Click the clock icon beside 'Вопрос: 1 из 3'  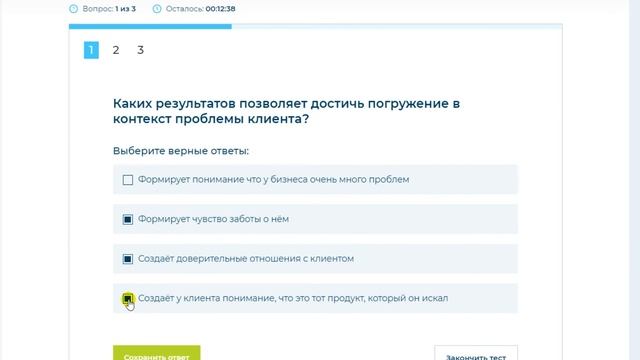[73, 9]
